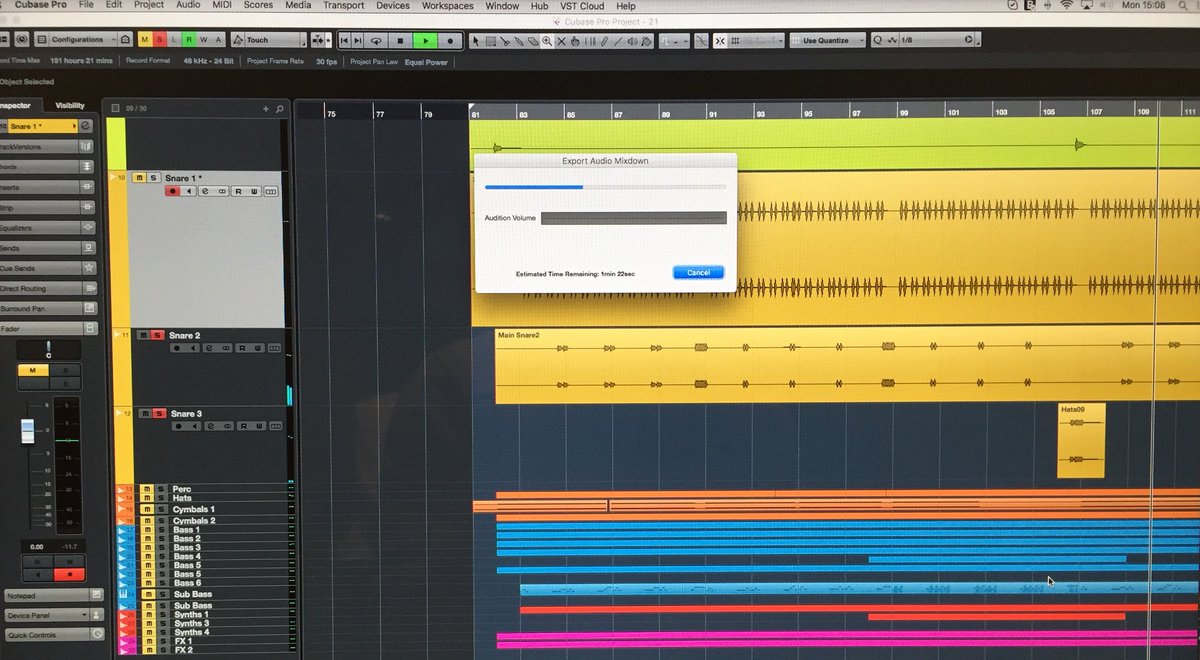Open the Notepad inspector section
Image resolution: width=1200 pixels, height=660 pixels.
(x=52, y=595)
